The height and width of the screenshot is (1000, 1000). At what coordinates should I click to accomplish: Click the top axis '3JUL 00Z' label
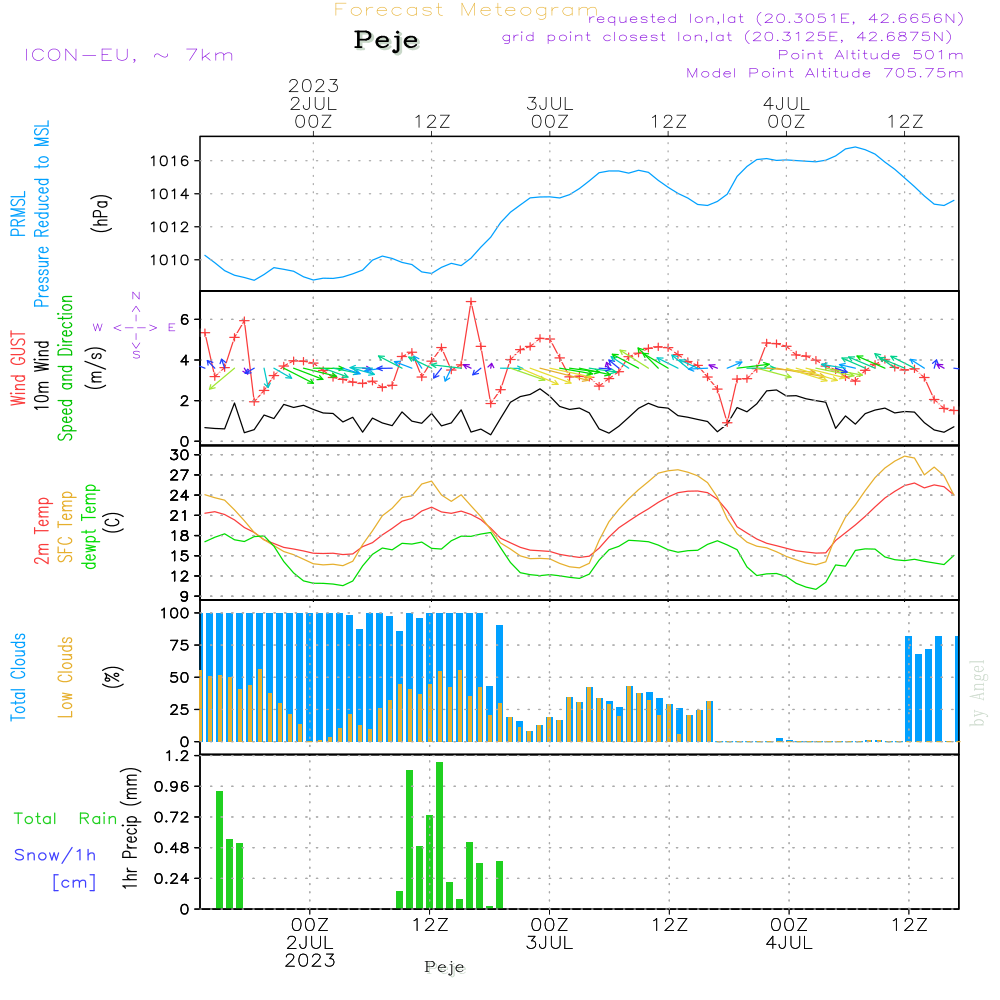550,112
